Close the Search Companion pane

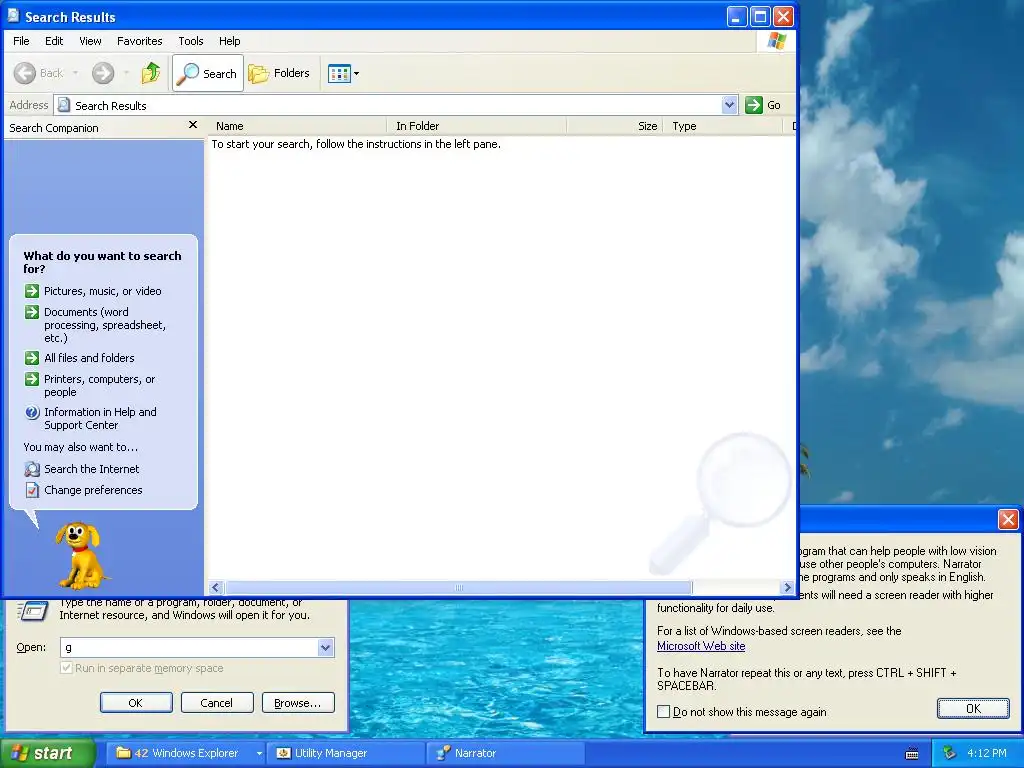coord(193,125)
